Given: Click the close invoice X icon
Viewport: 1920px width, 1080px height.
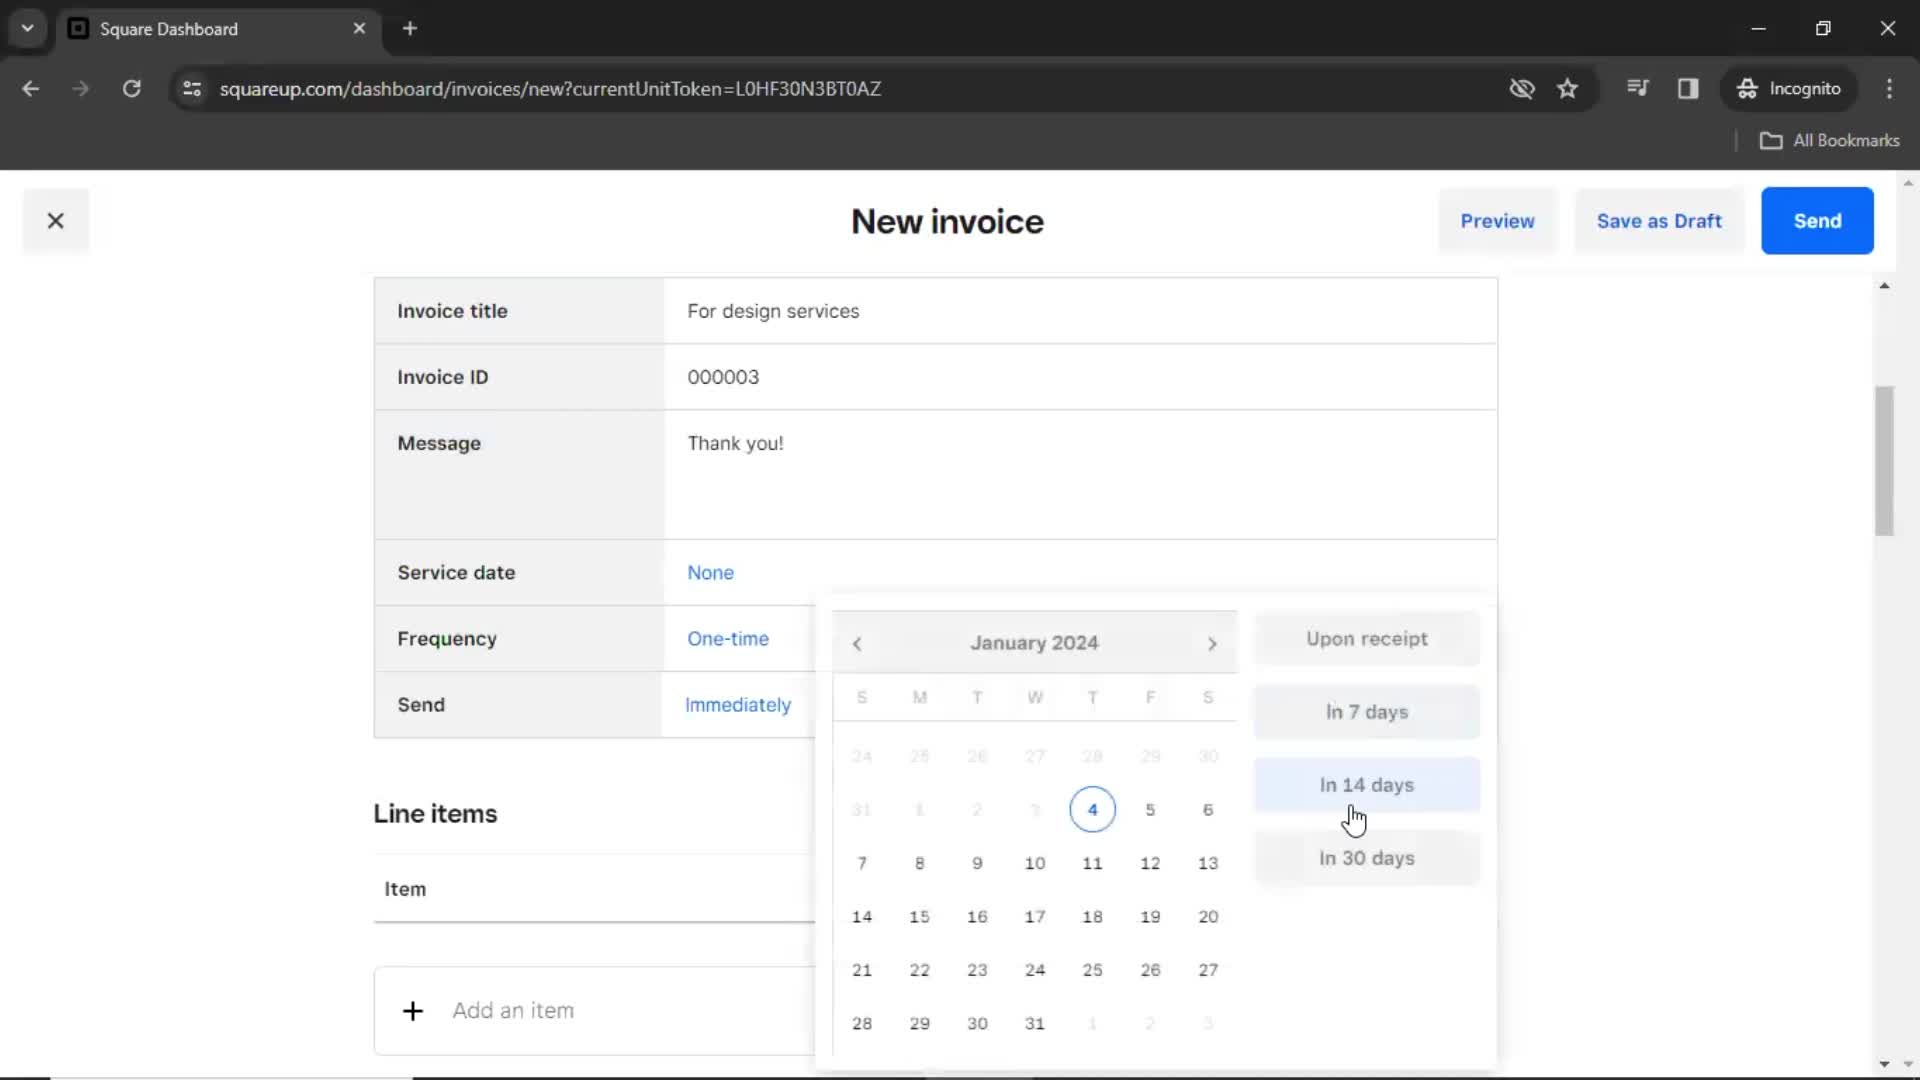Looking at the screenshot, I should pos(55,220).
